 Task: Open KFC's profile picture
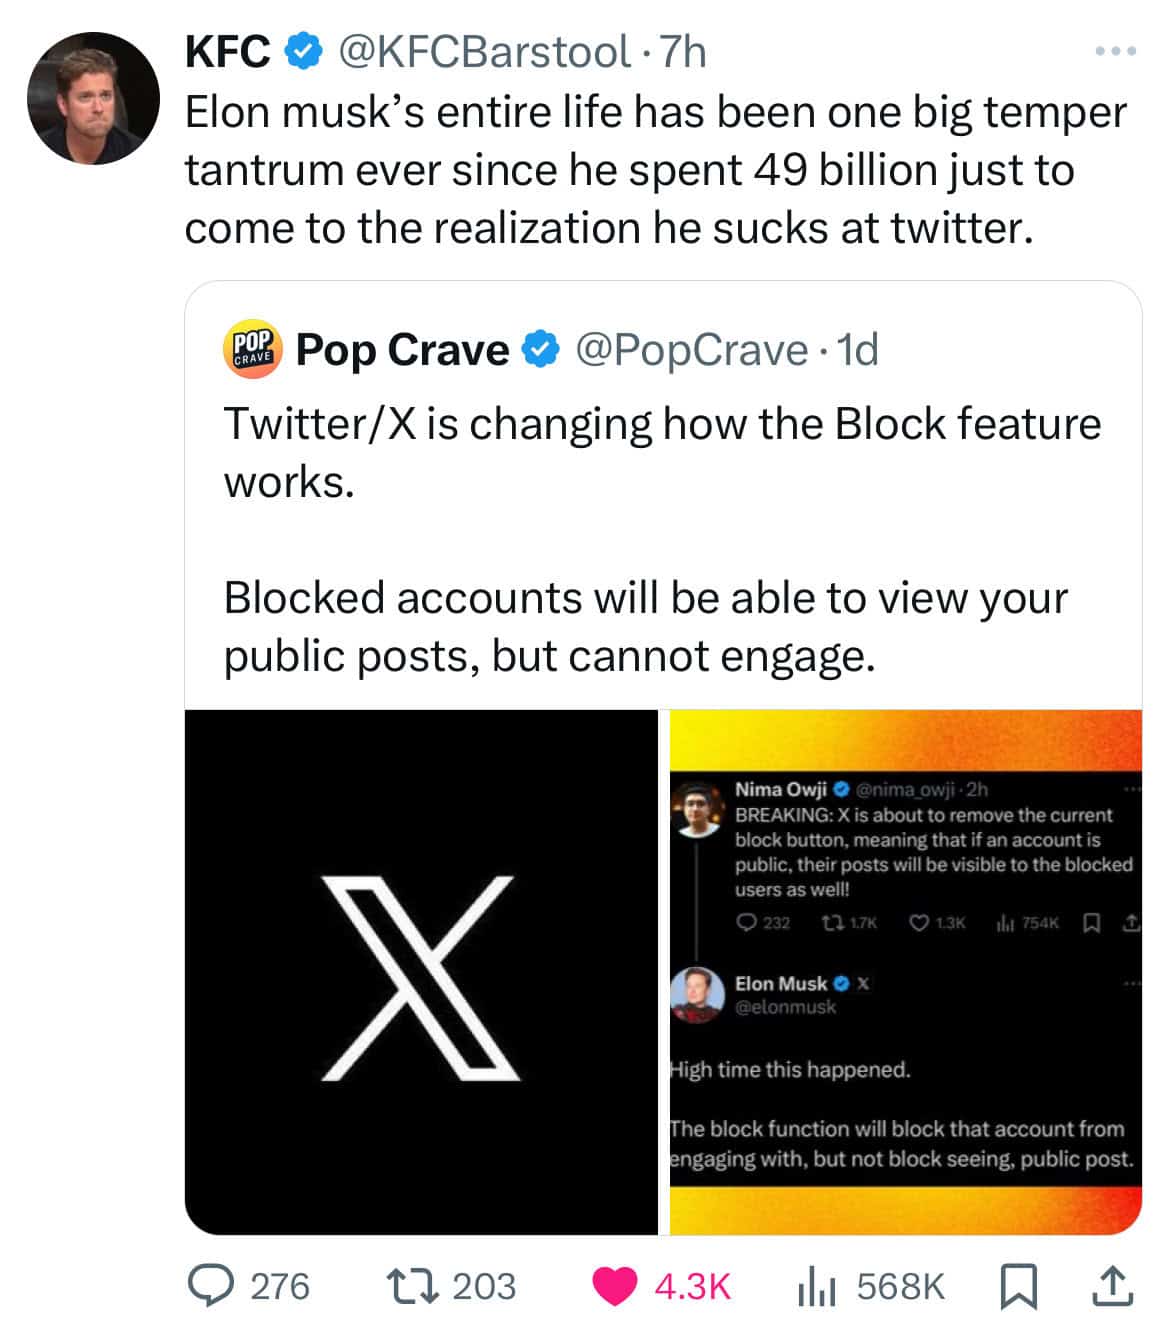[x=93, y=98]
